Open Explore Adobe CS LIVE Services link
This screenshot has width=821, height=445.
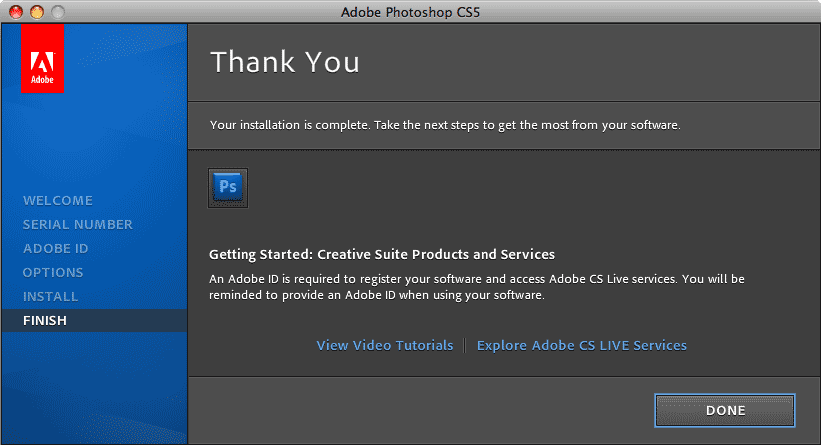[x=582, y=346]
